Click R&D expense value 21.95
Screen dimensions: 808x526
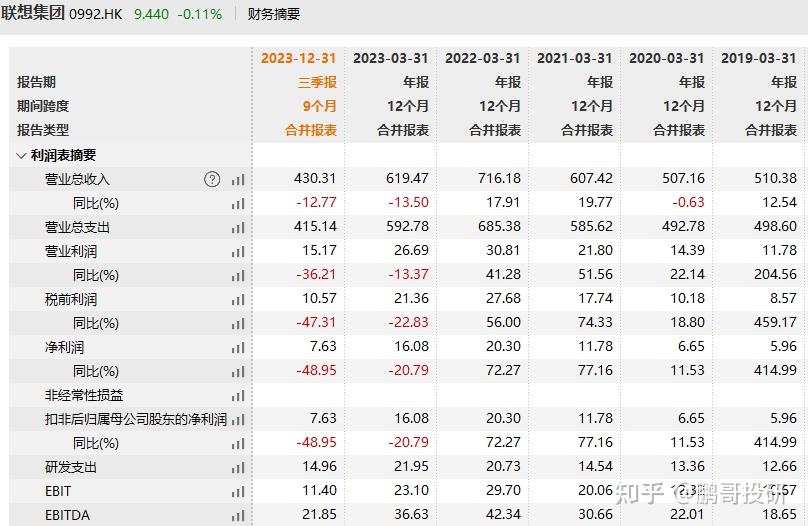coord(411,466)
